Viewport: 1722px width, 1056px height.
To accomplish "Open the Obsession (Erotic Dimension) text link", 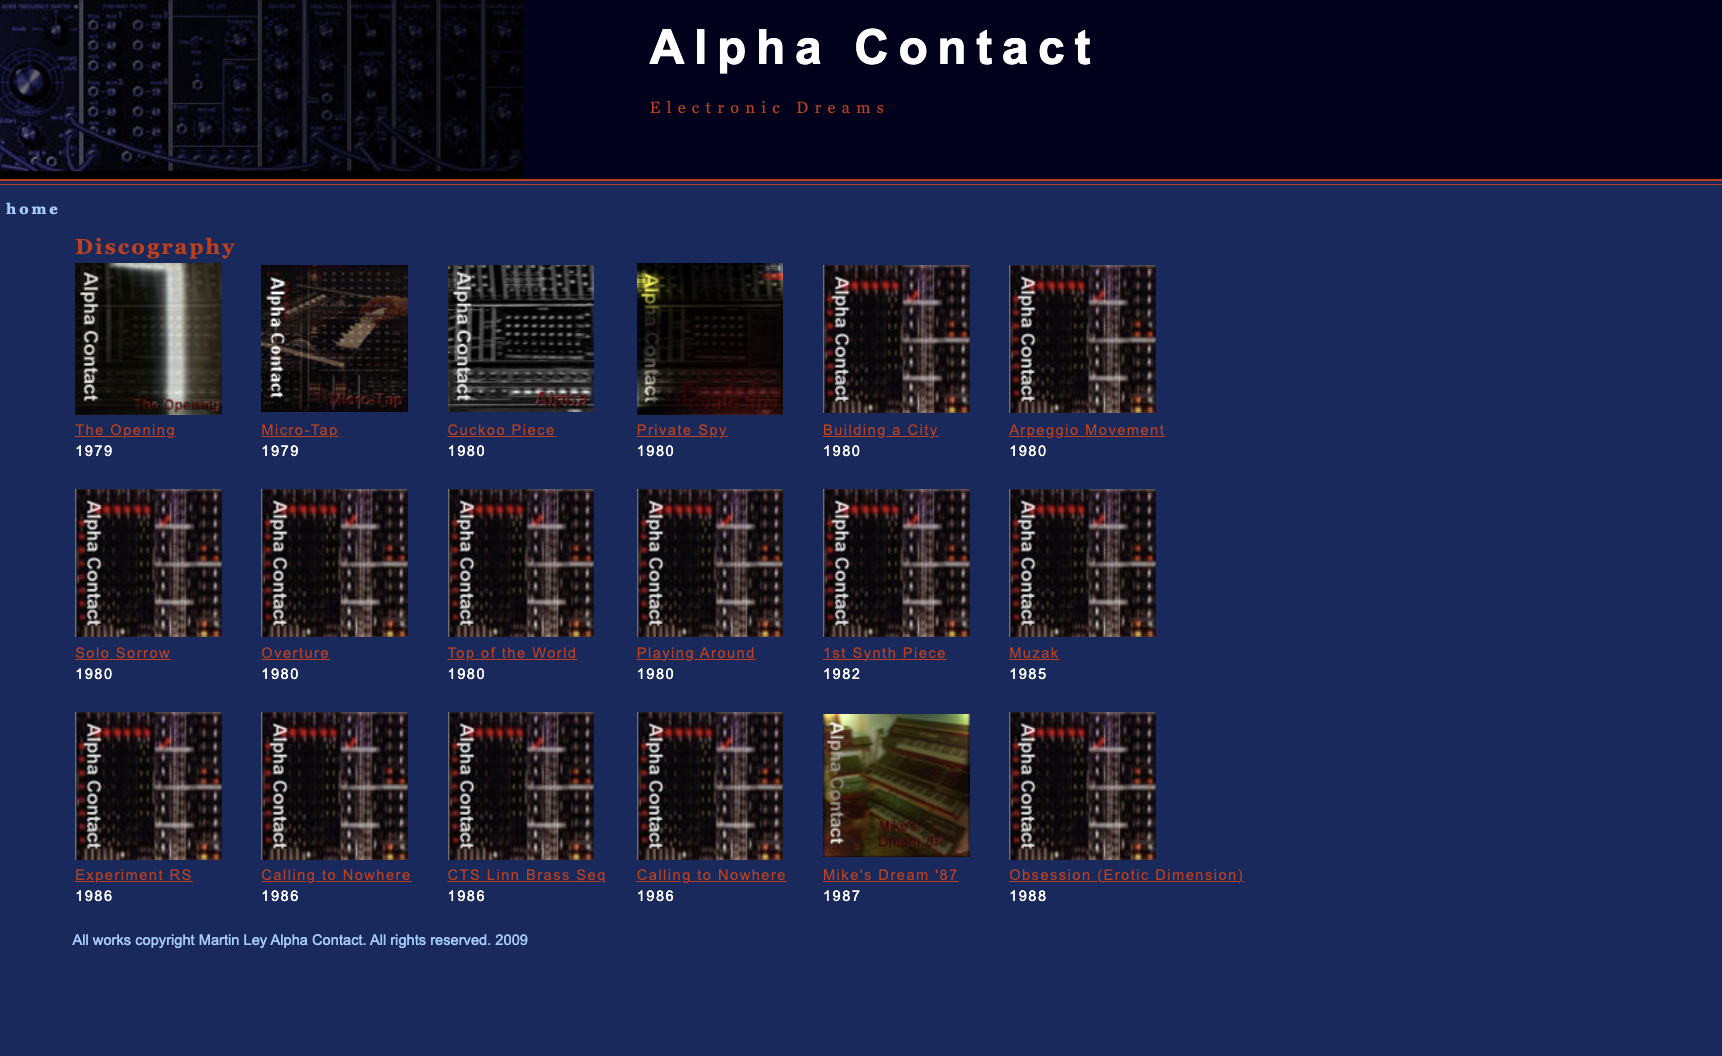I will (1126, 875).
